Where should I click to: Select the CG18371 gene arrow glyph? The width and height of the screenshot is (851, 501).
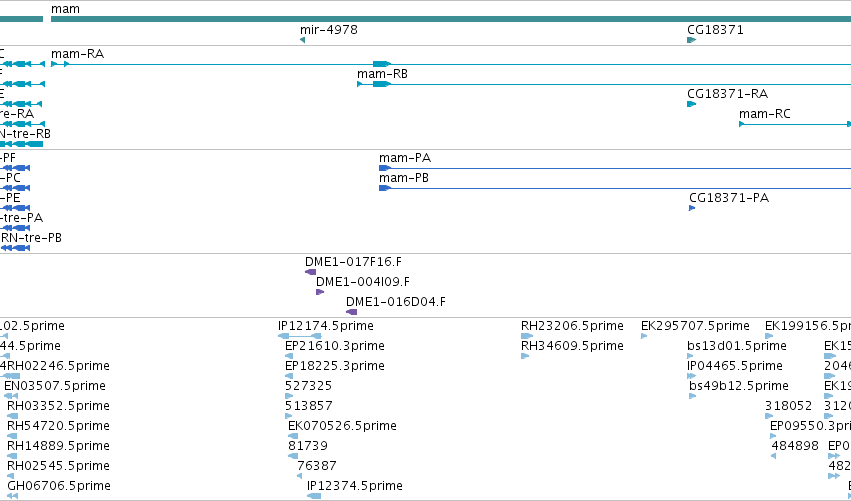tap(691, 40)
